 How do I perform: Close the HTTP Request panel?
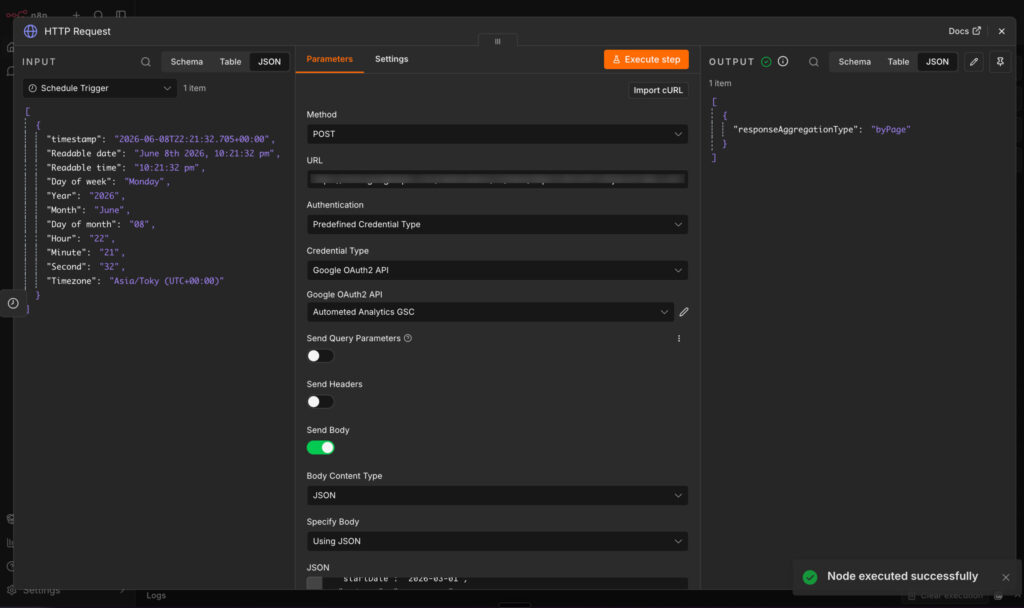(x=1001, y=31)
